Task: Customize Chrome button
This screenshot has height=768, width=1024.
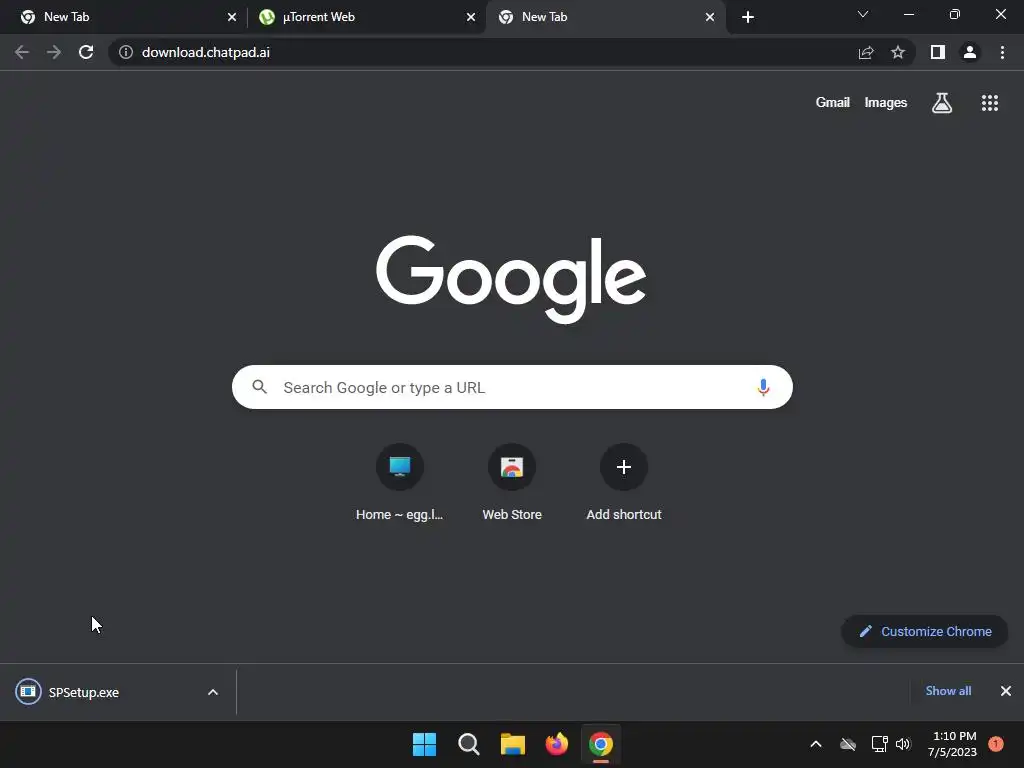Action: 925,632
